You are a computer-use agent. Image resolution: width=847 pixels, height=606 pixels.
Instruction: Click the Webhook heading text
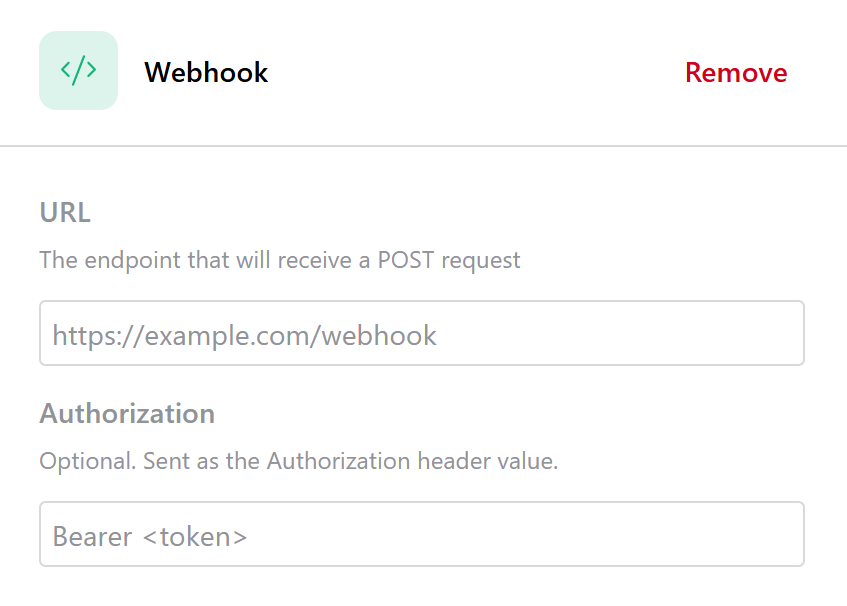click(206, 72)
